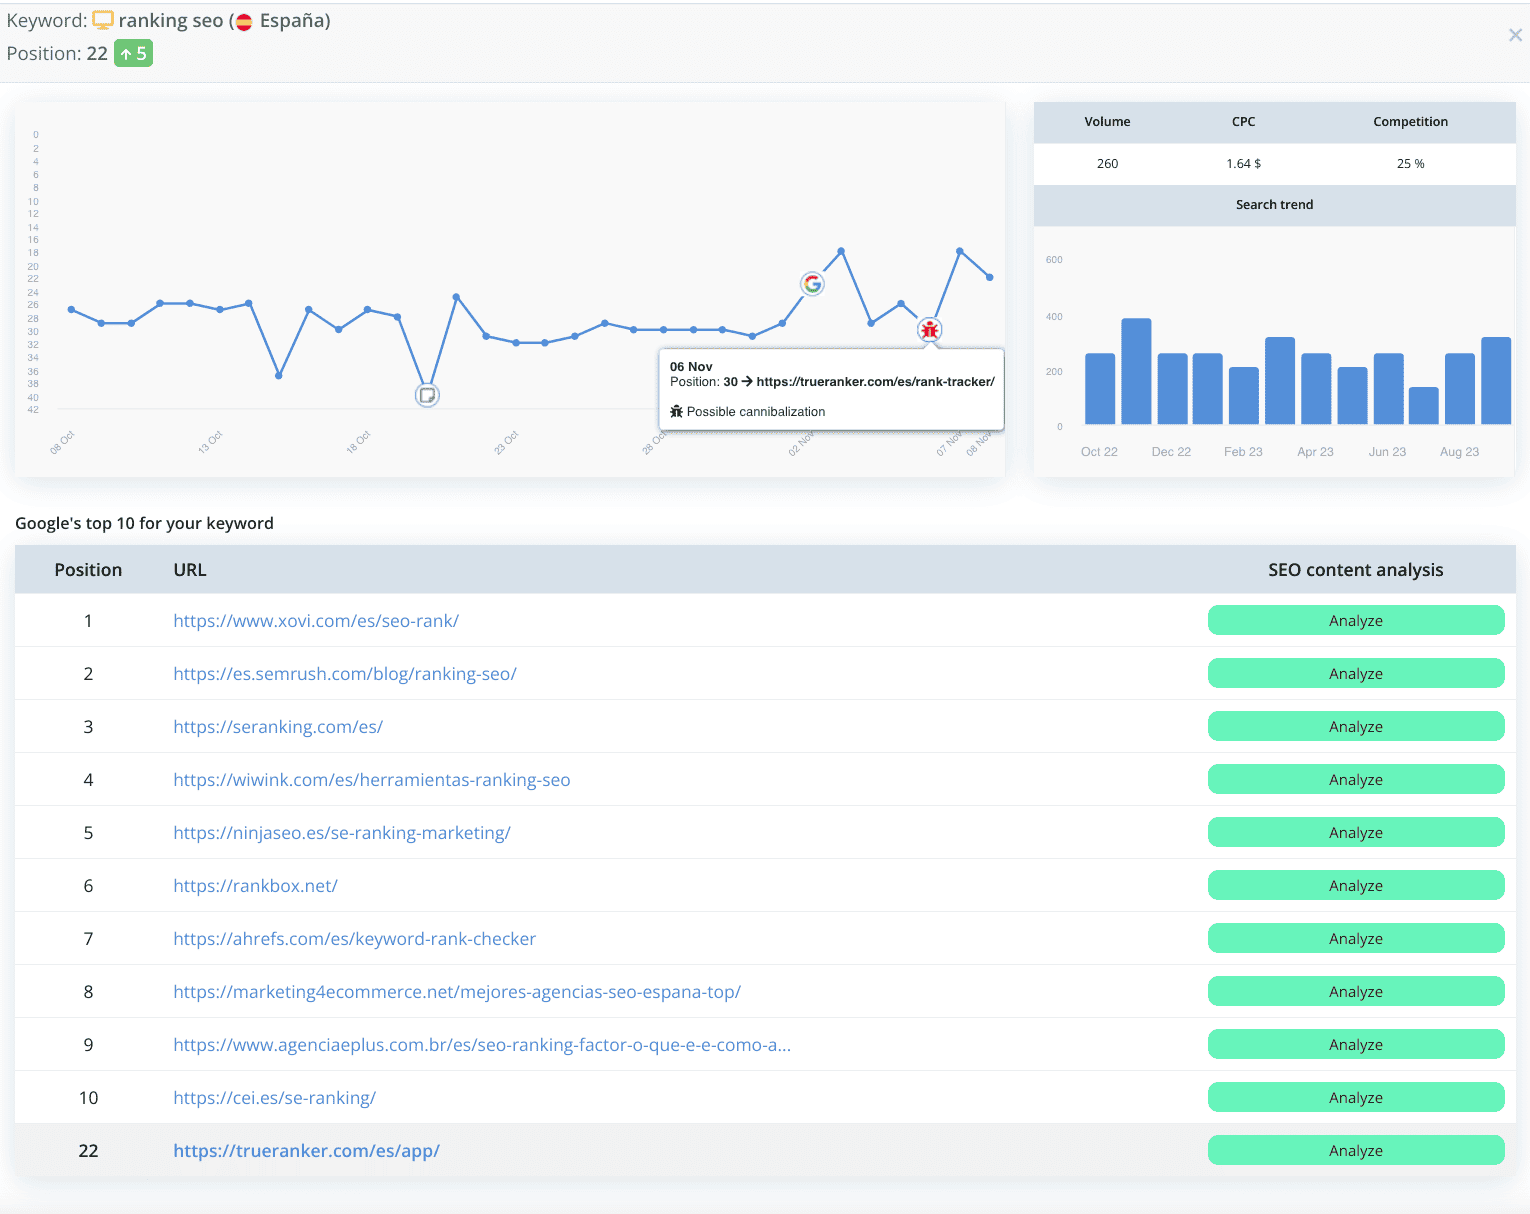Click the Spain flag icon next to España
The height and width of the screenshot is (1214, 1530).
(243, 19)
